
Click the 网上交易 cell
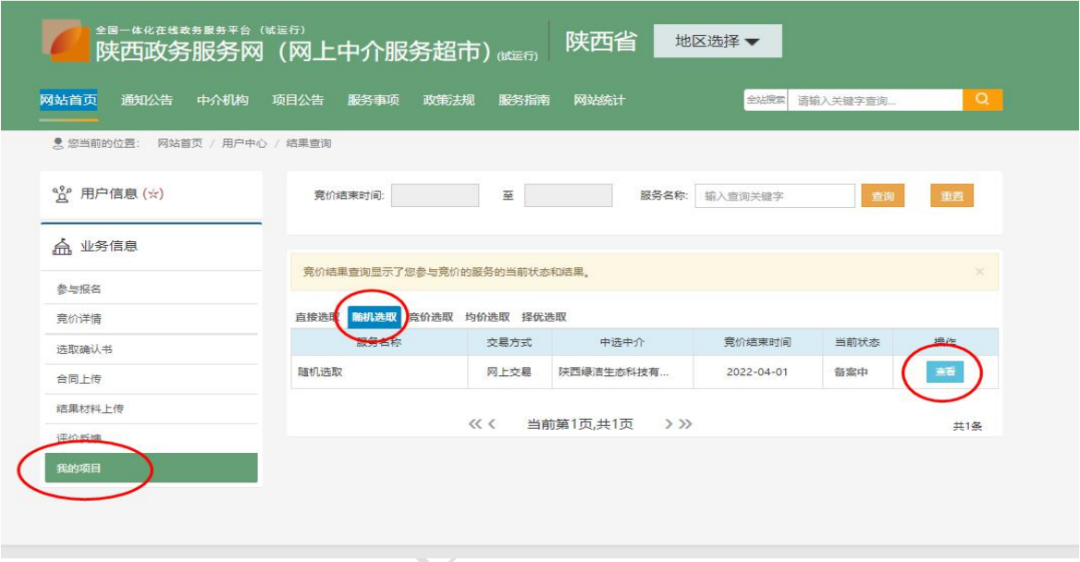510,372
